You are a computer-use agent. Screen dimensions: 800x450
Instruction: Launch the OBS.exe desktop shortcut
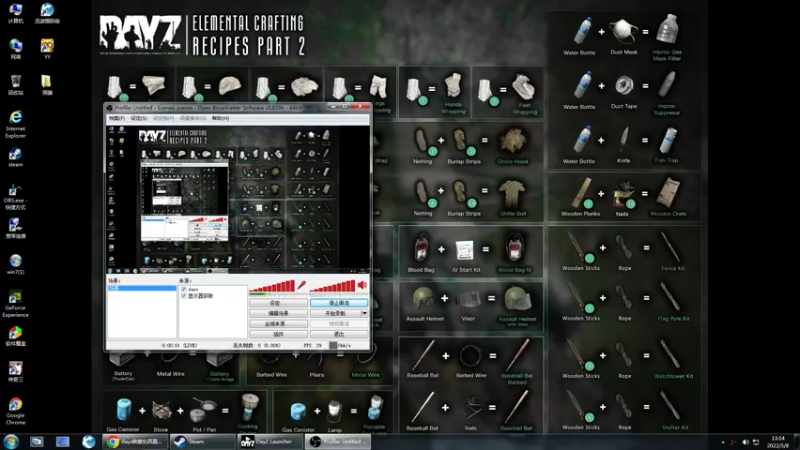pos(15,197)
